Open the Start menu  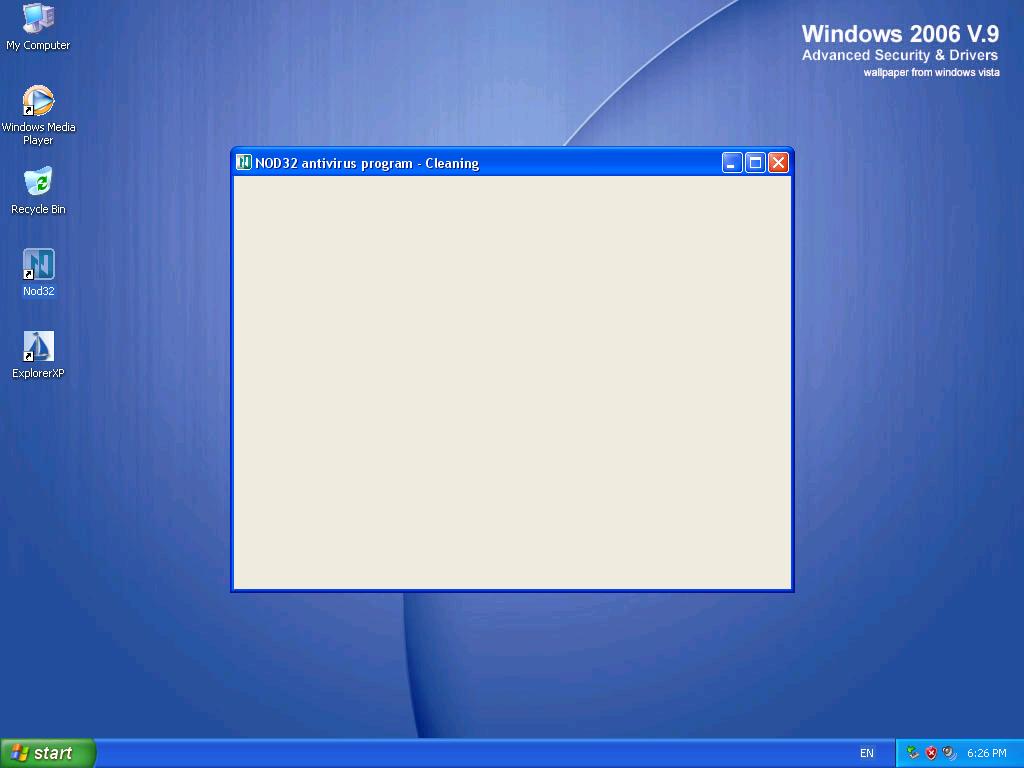(48, 753)
